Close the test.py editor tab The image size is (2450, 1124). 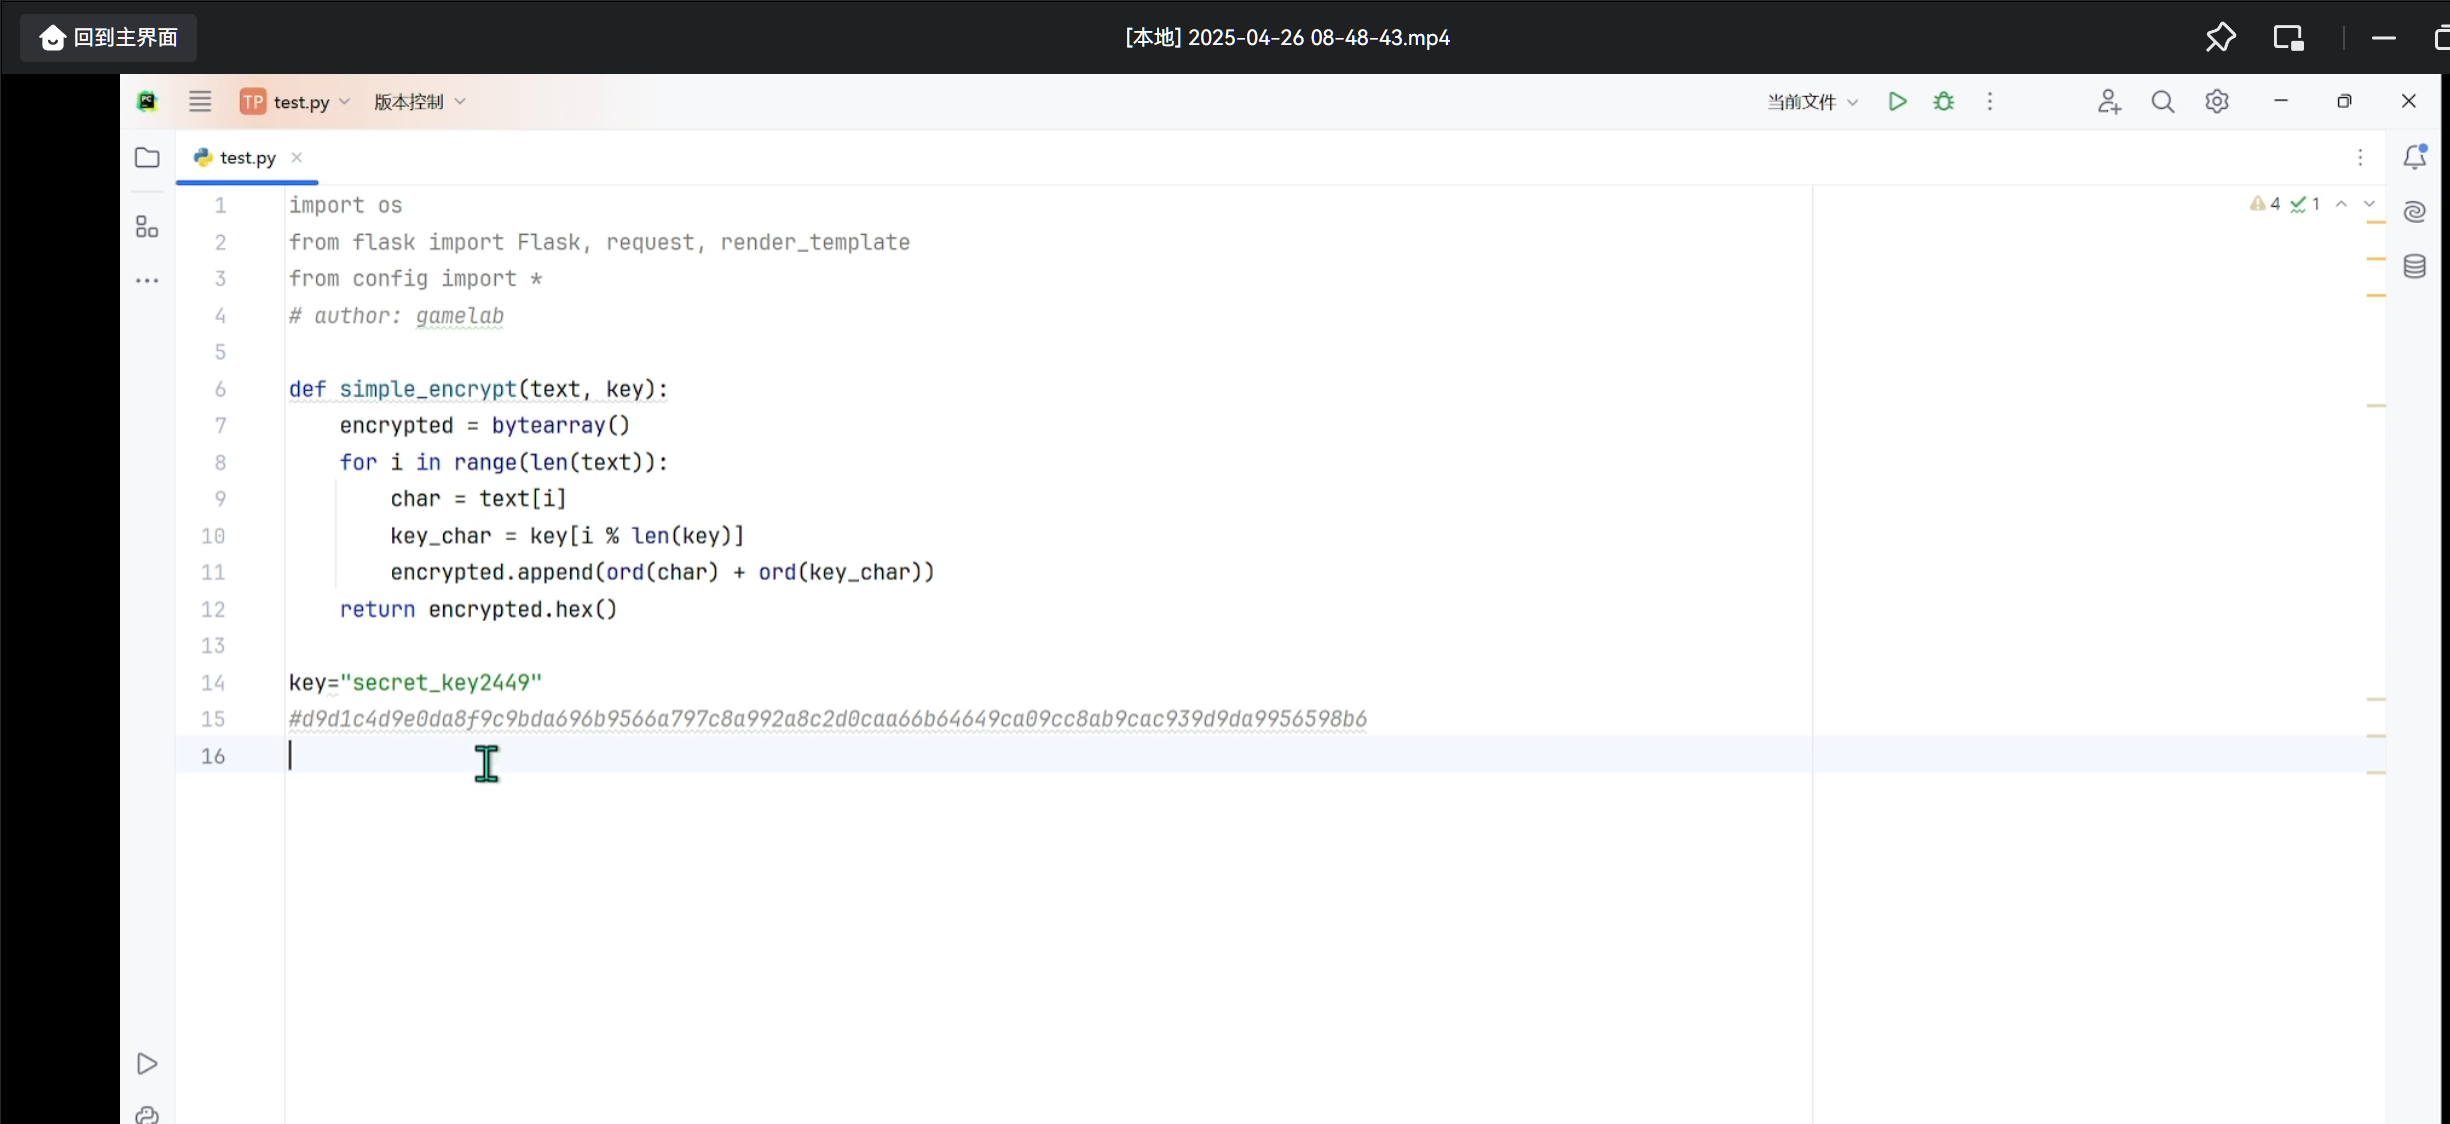pyautogui.click(x=297, y=157)
